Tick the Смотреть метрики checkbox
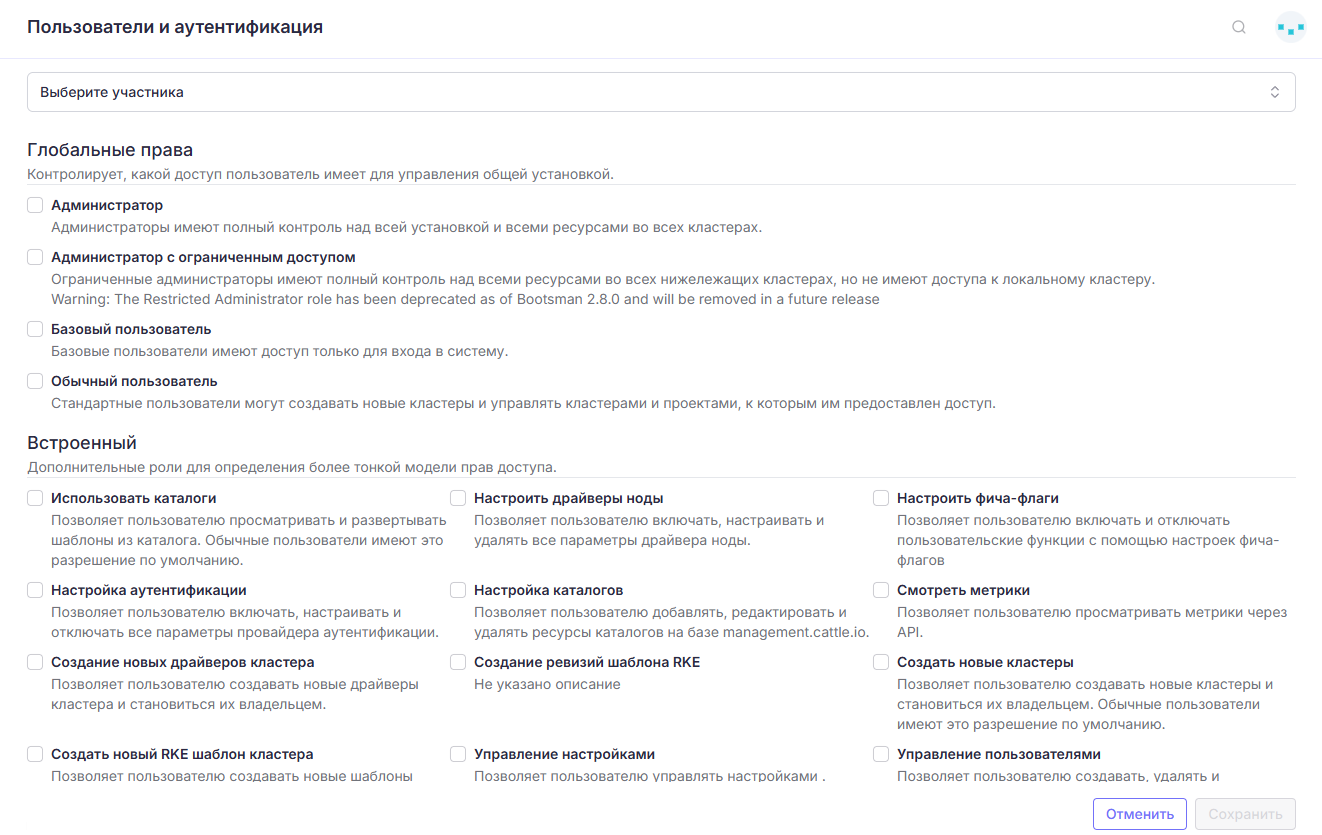Screen dimensions: 1322x835 (x=881, y=590)
